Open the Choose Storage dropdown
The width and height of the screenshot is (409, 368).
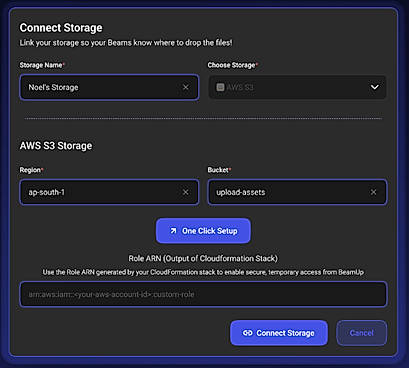[x=297, y=87]
